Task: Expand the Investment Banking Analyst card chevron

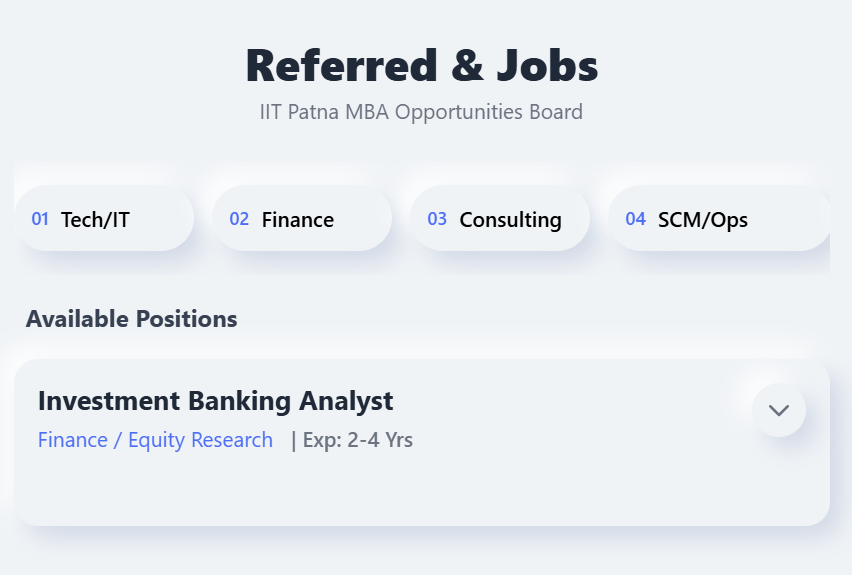Action: tap(779, 410)
